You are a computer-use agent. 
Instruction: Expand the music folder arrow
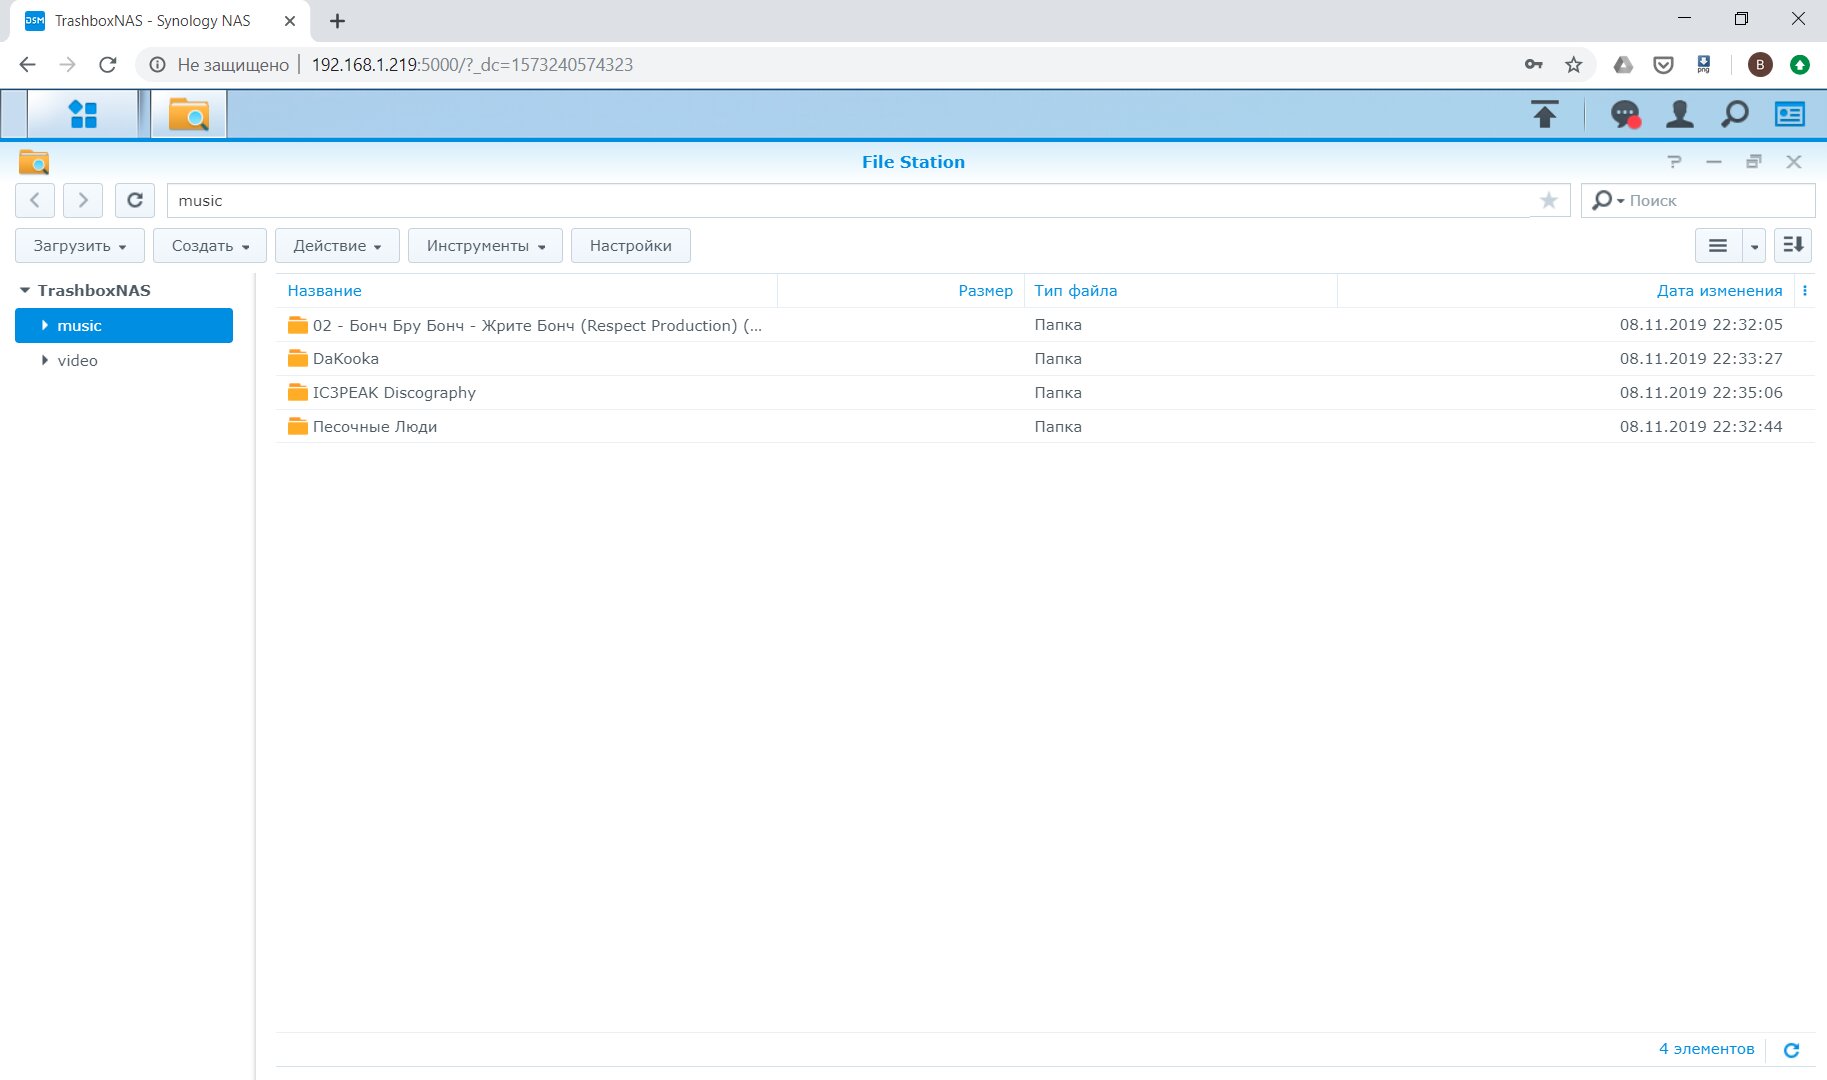(45, 325)
